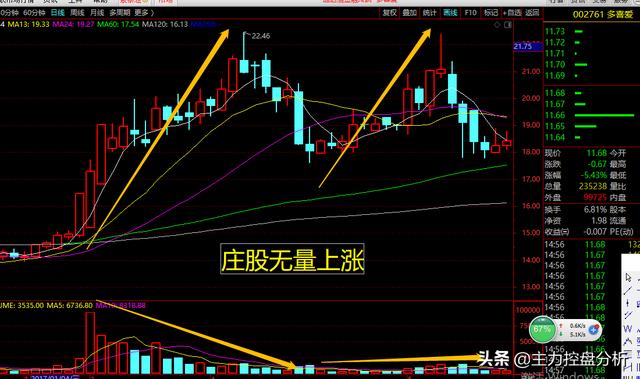Expand the 更多 periods list
Image resolution: width=640 pixels, height=379 pixels.
tap(144, 13)
